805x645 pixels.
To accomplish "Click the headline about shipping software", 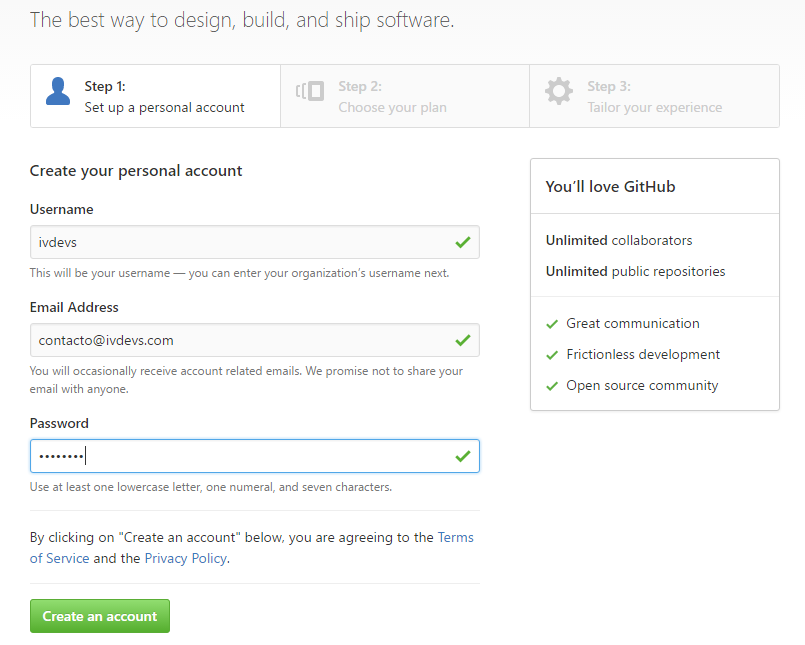I will pyautogui.click(x=242, y=21).
